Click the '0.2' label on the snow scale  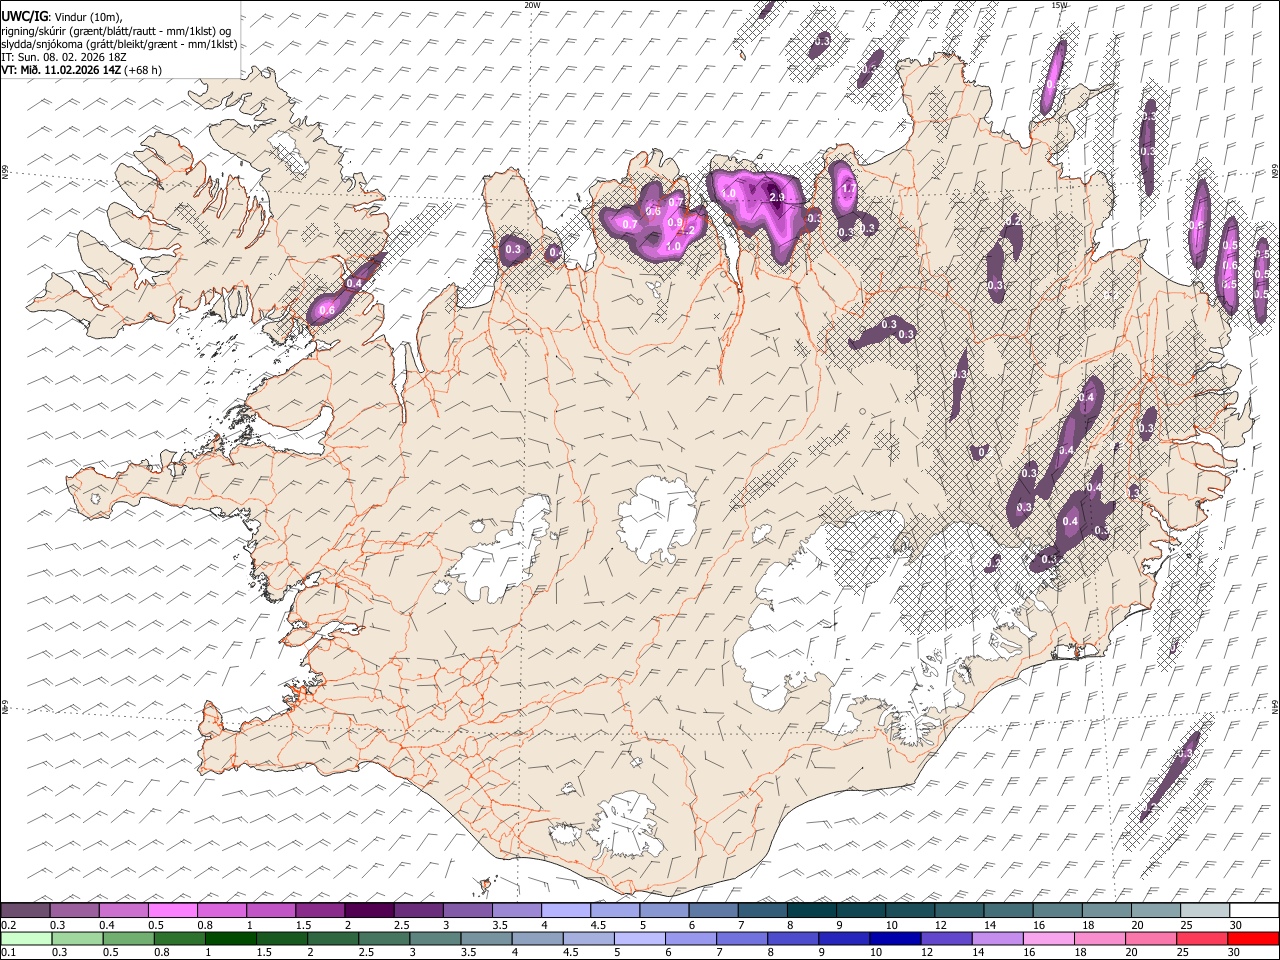[7, 926]
